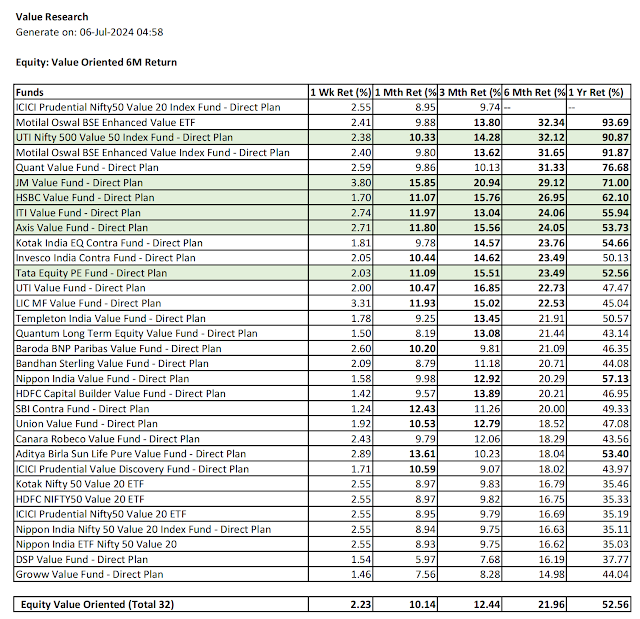Image resolution: width=640 pixels, height=619 pixels.
Task: Select 'Equity: Value Oriented 6M Return' heading
Action: click(x=96, y=62)
